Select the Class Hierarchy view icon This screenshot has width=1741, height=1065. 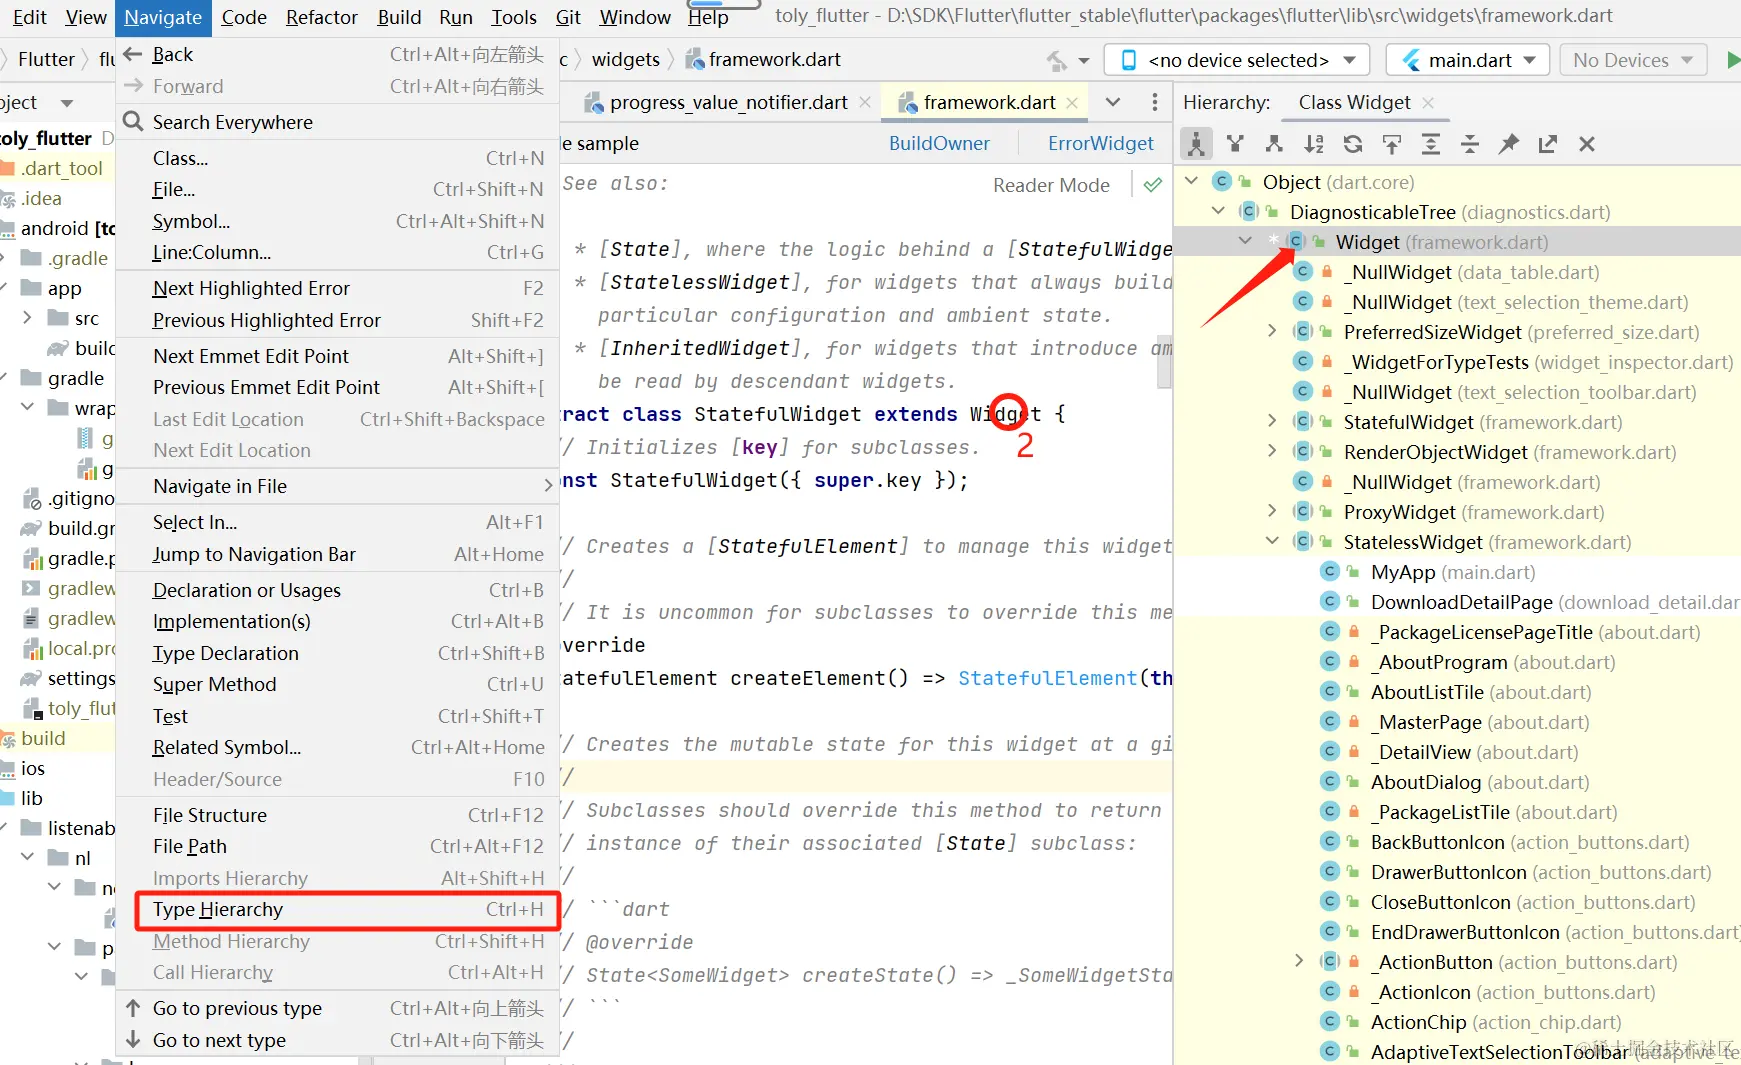pyautogui.click(x=1196, y=144)
